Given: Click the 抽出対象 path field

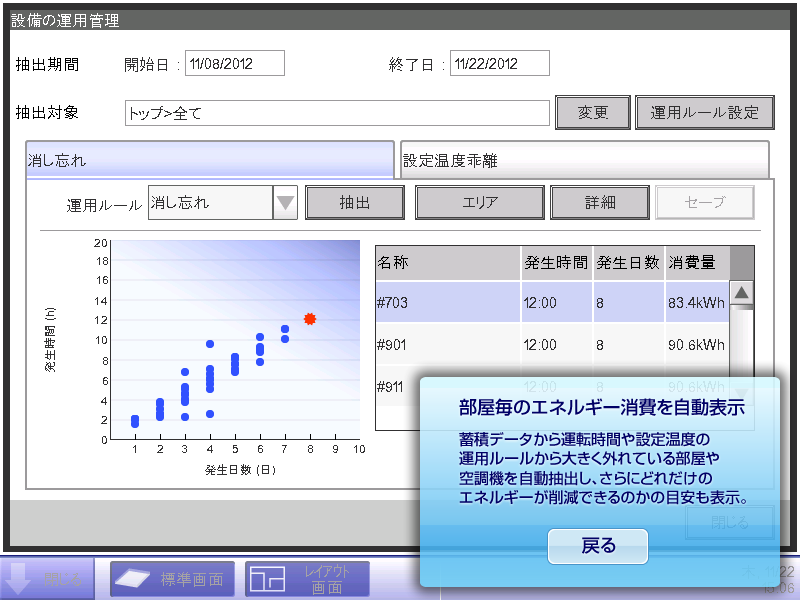Looking at the screenshot, I should tap(337, 113).
